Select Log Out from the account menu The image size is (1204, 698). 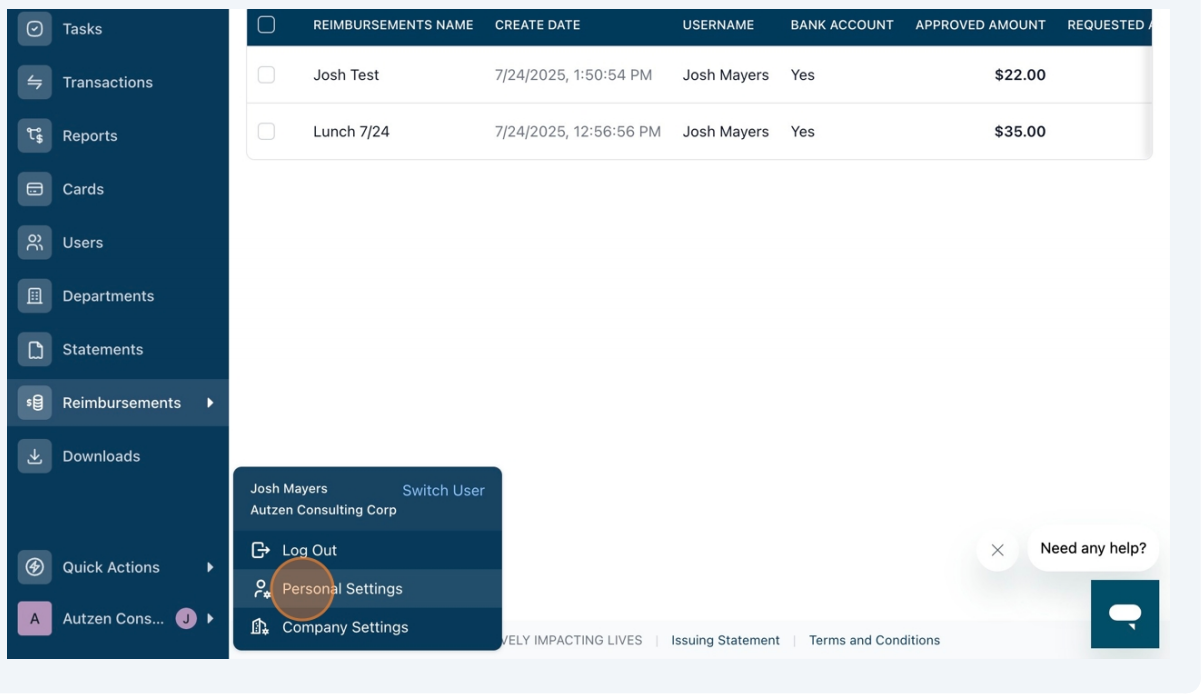point(367,550)
